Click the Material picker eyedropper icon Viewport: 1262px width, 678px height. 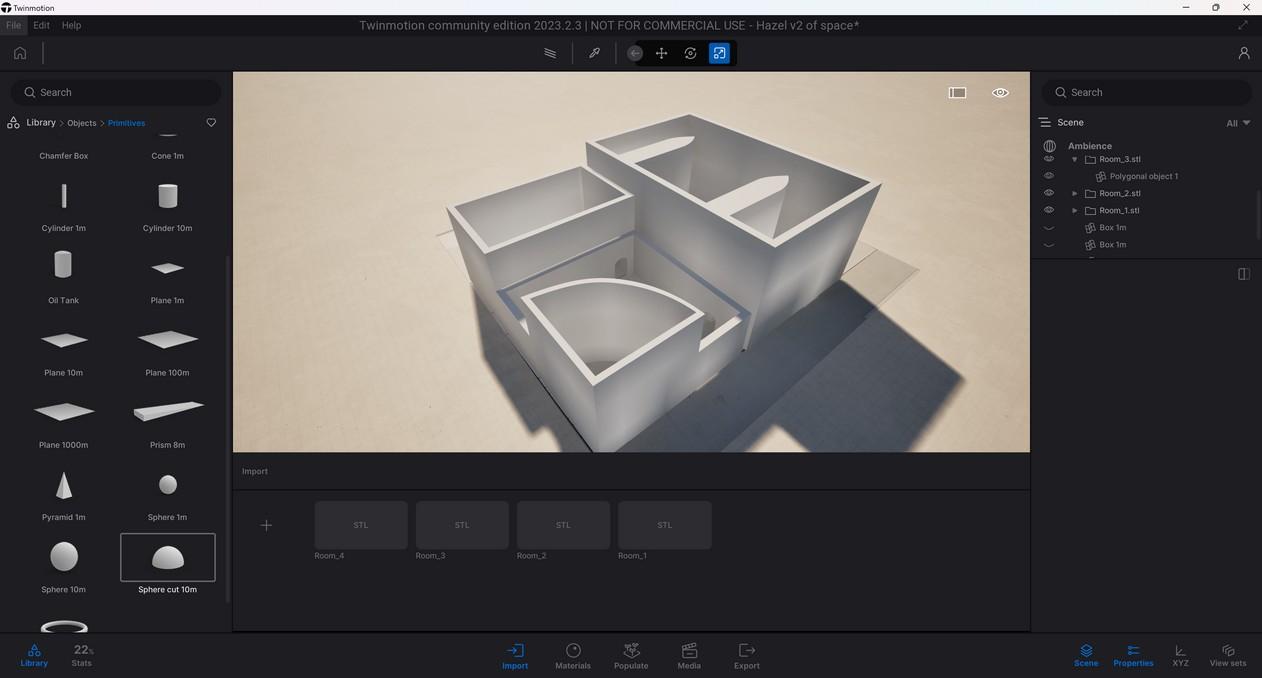pos(594,53)
